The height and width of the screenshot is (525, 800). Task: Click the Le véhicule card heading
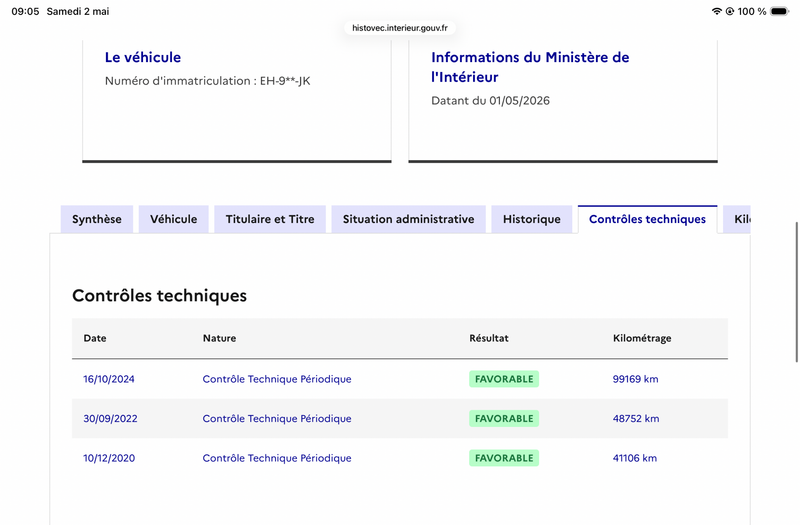pyautogui.click(x=143, y=57)
